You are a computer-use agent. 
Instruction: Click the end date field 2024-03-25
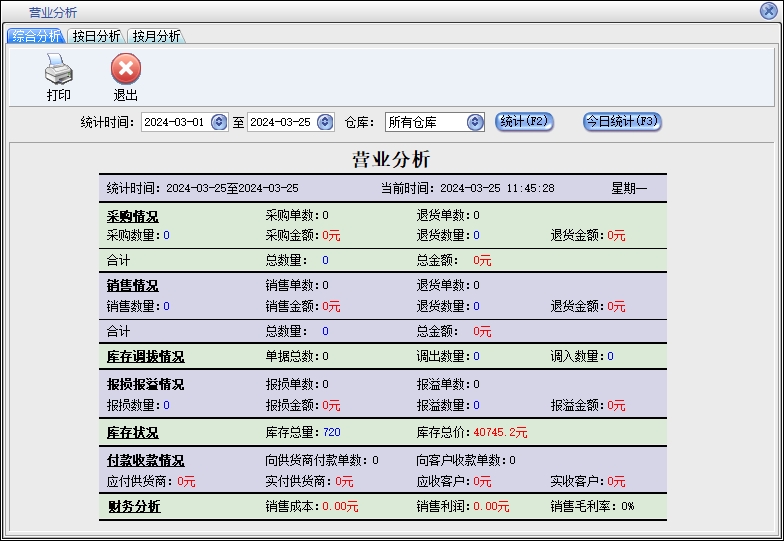[x=280, y=122]
